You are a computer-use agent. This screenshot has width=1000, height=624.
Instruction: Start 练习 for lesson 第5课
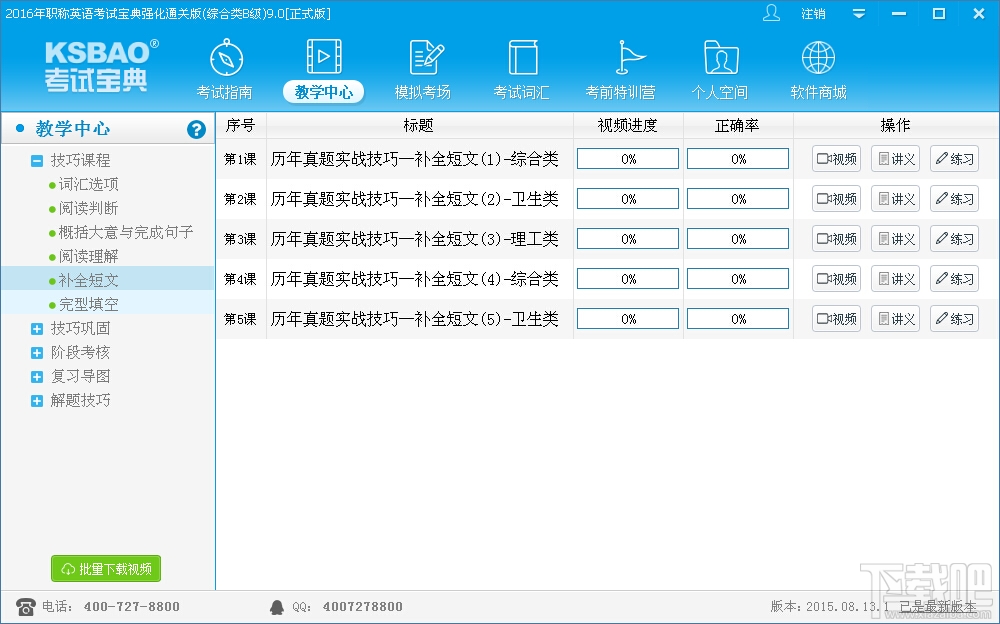tap(954, 318)
